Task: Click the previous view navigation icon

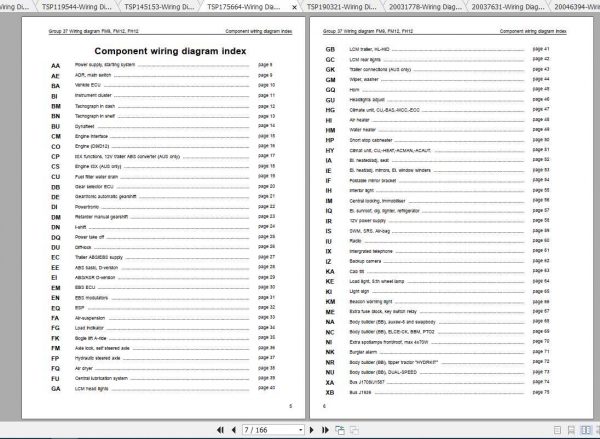Action: tap(339, 430)
